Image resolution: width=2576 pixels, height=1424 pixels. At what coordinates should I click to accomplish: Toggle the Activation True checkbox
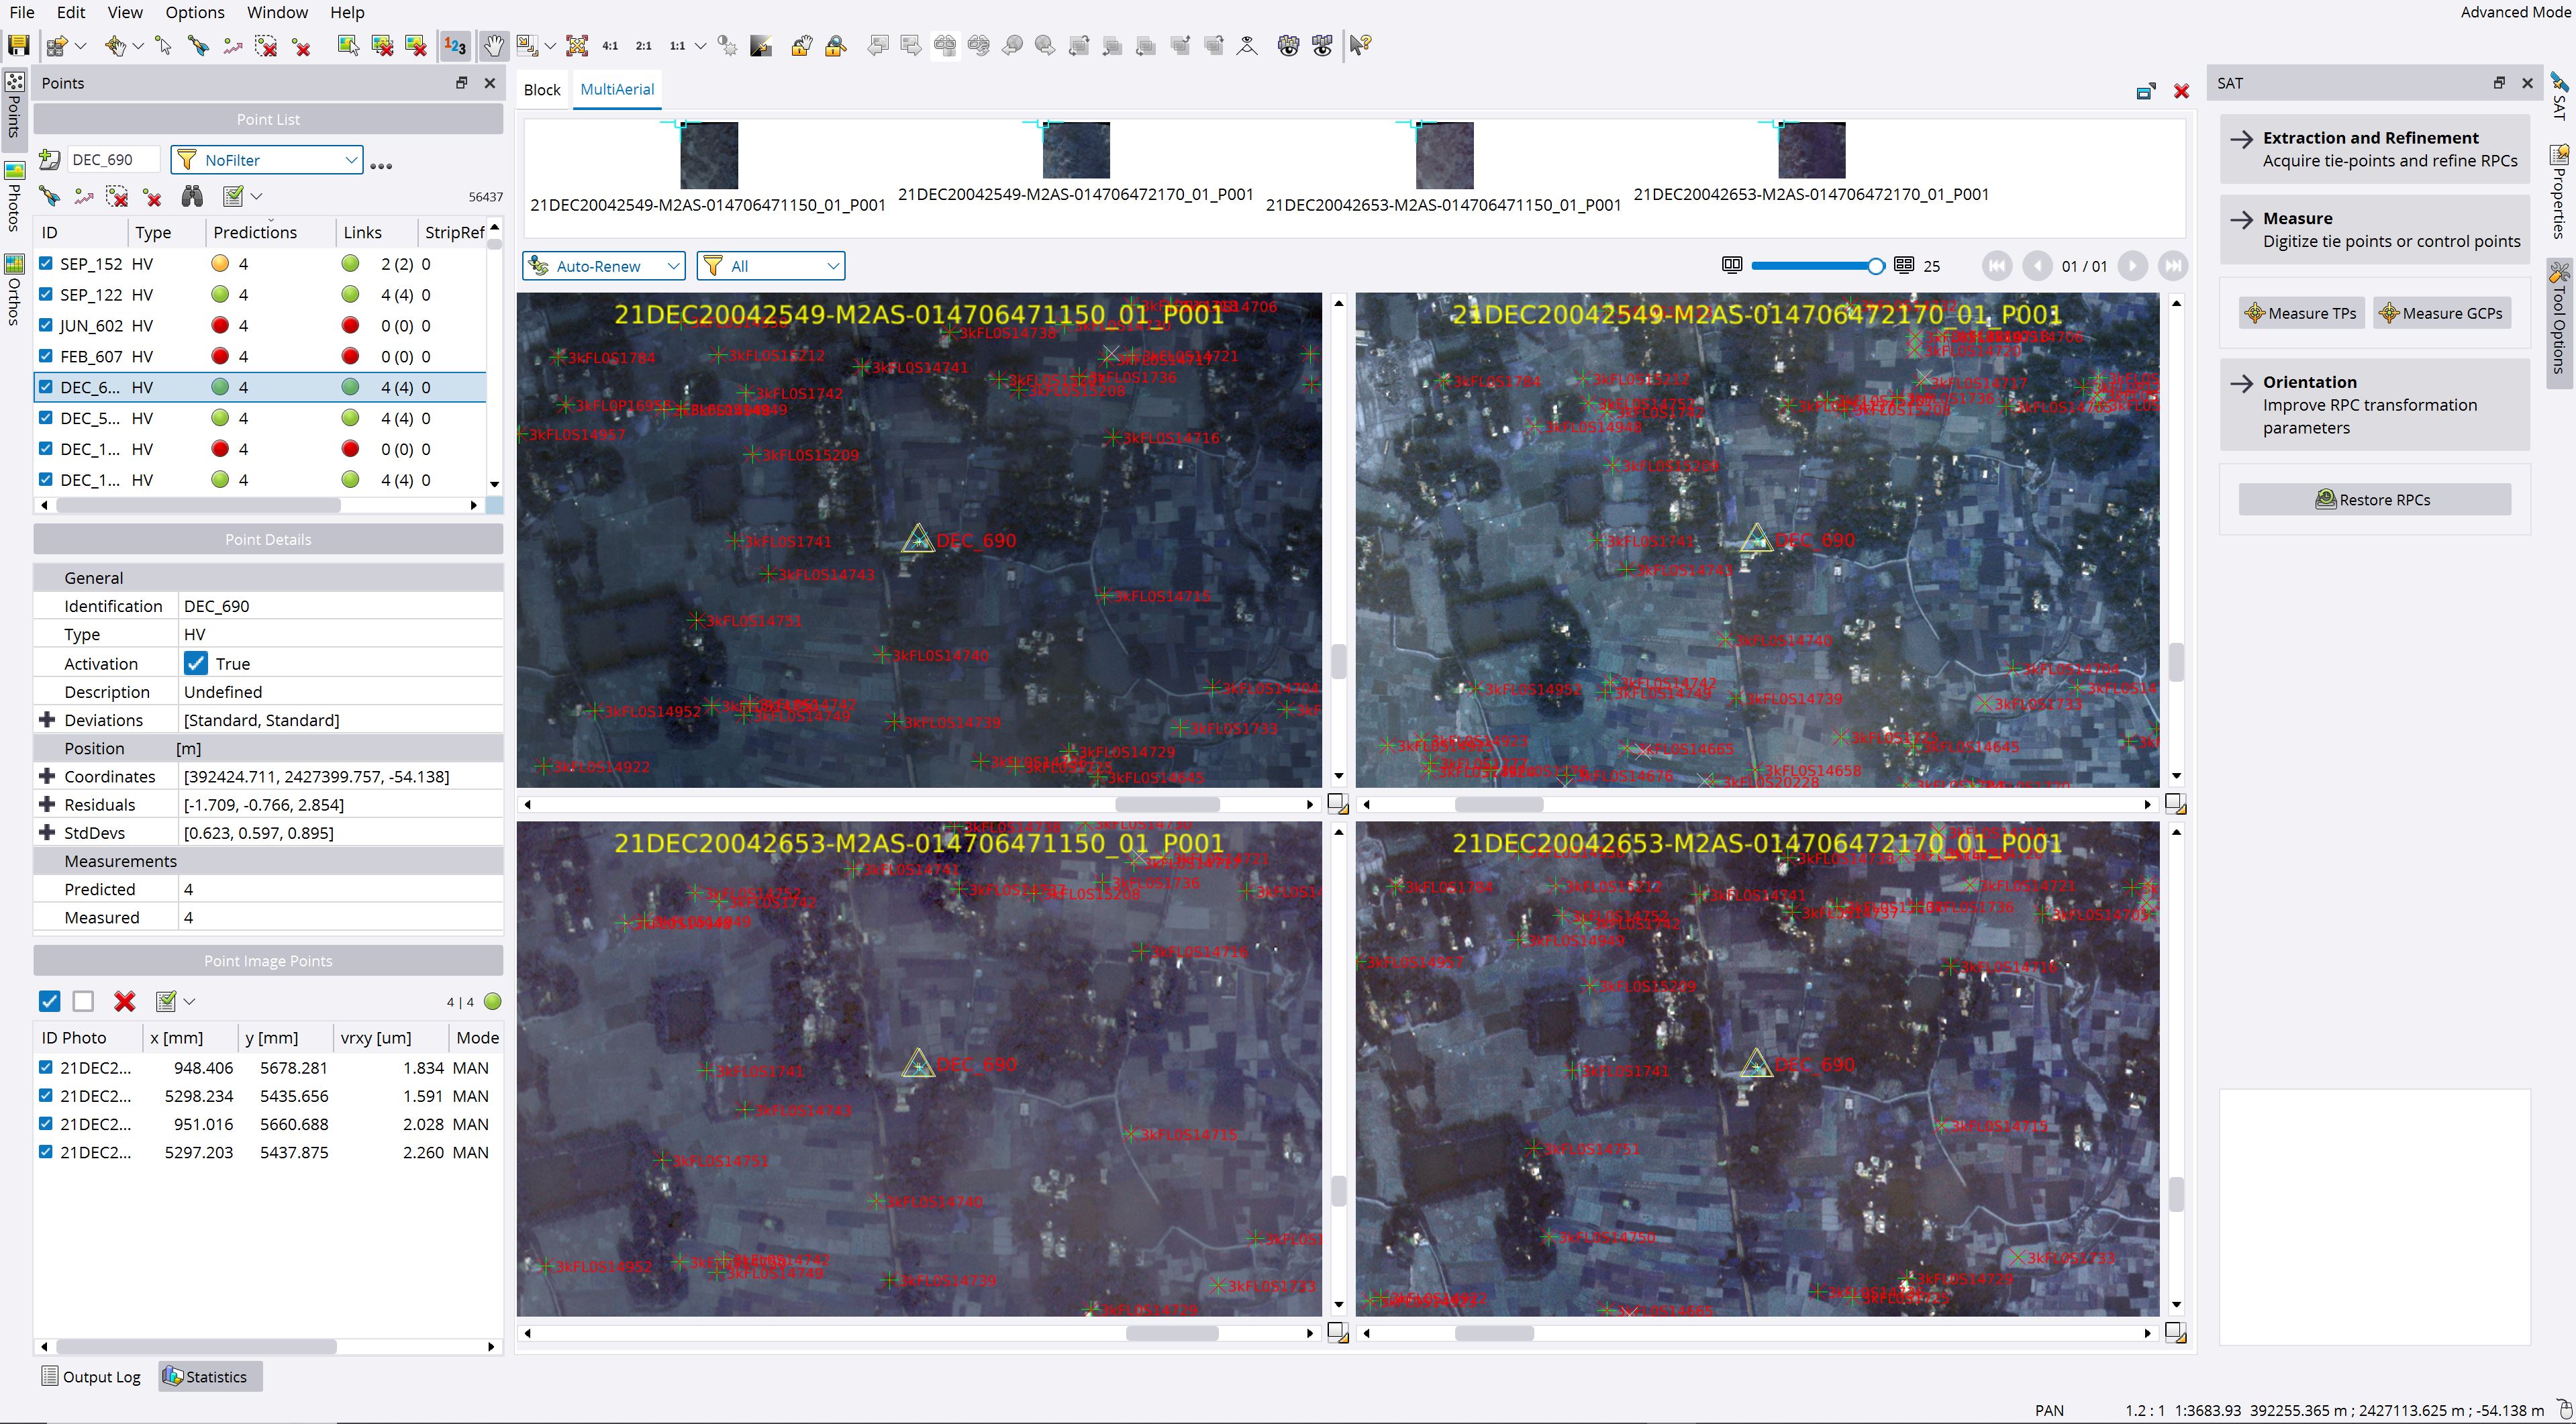196,663
